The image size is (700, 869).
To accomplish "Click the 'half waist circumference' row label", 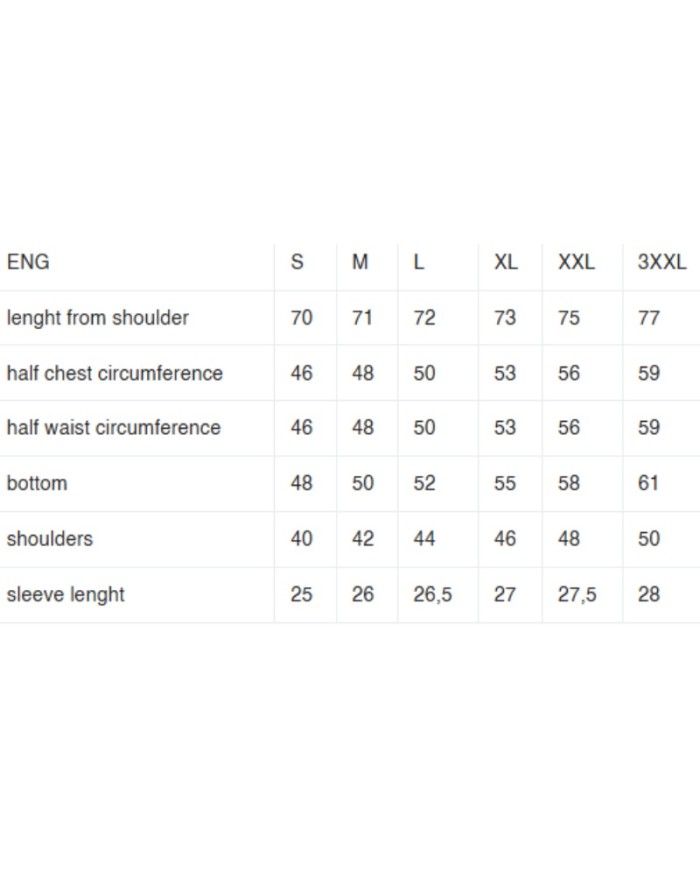I will click(x=113, y=428).
